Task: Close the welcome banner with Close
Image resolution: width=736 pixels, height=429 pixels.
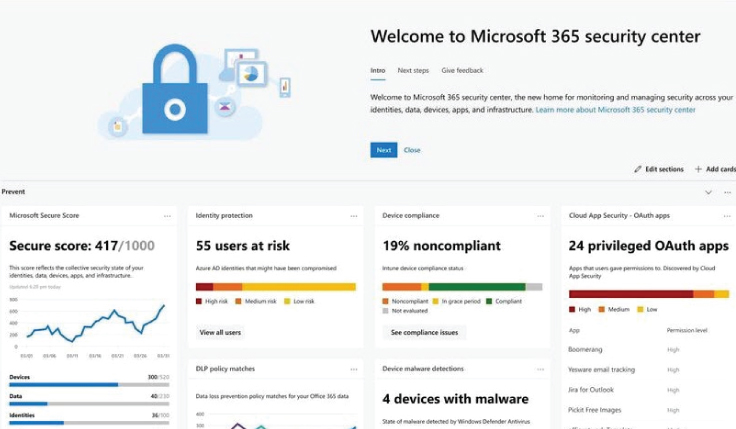Action: (412, 150)
